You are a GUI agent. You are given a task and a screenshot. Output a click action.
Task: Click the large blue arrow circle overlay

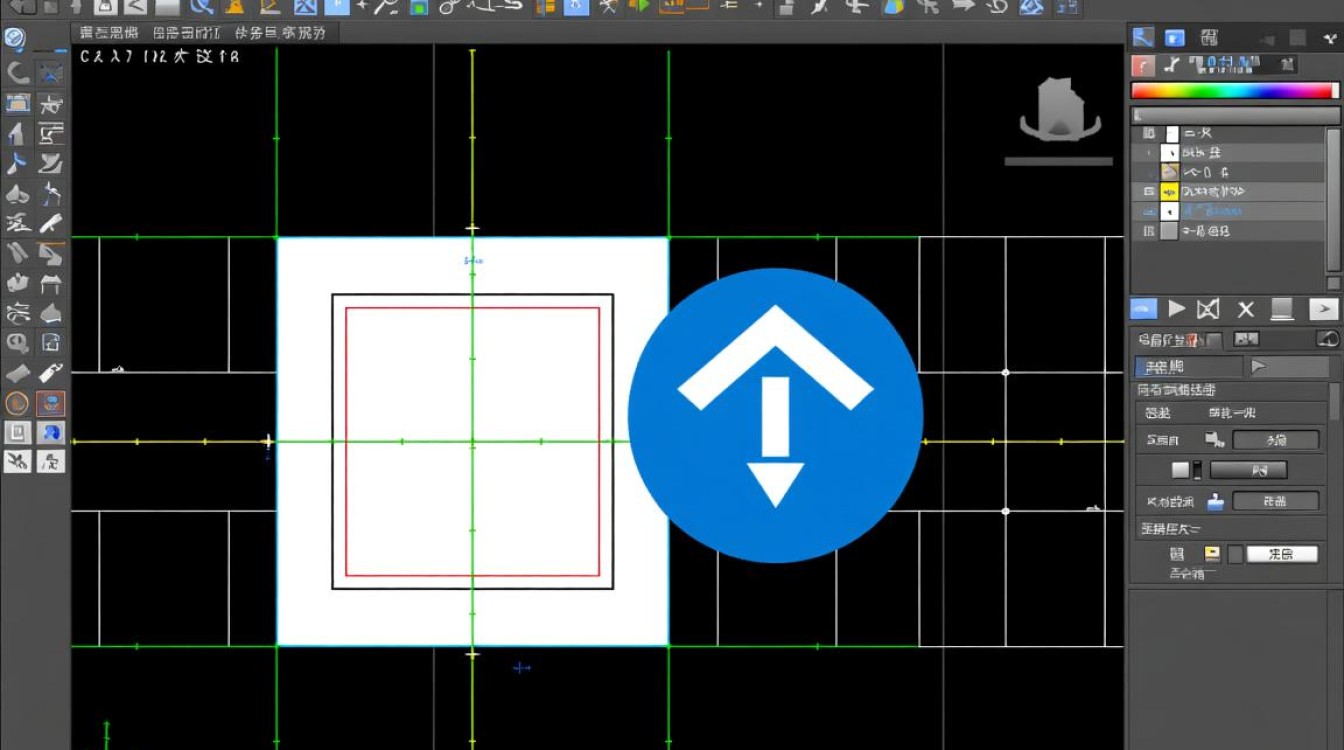775,415
